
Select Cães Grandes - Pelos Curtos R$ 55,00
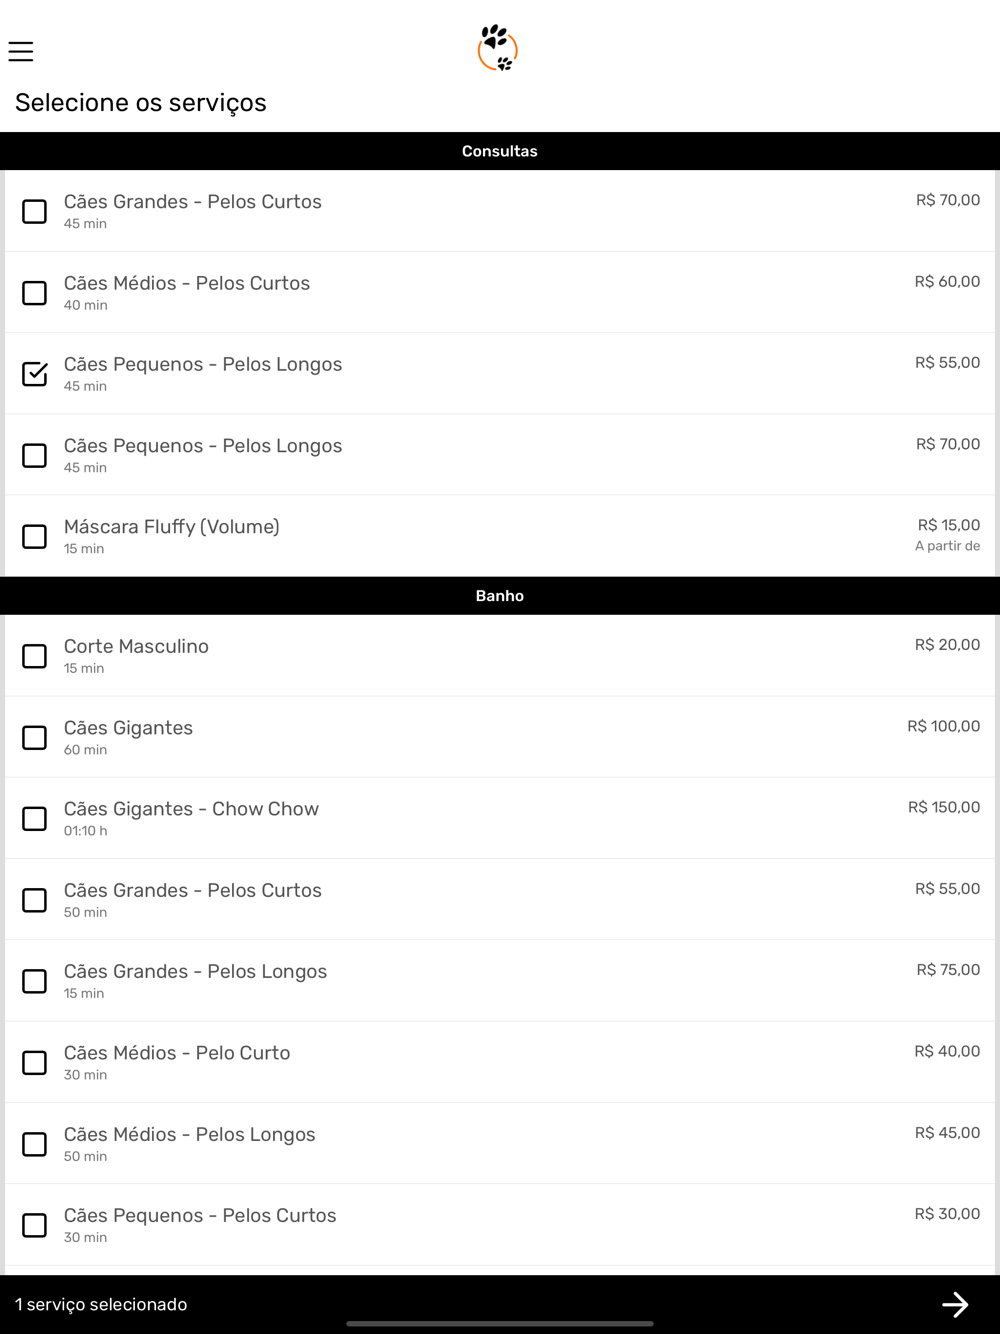pyautogui.click(x=35, y=900)
